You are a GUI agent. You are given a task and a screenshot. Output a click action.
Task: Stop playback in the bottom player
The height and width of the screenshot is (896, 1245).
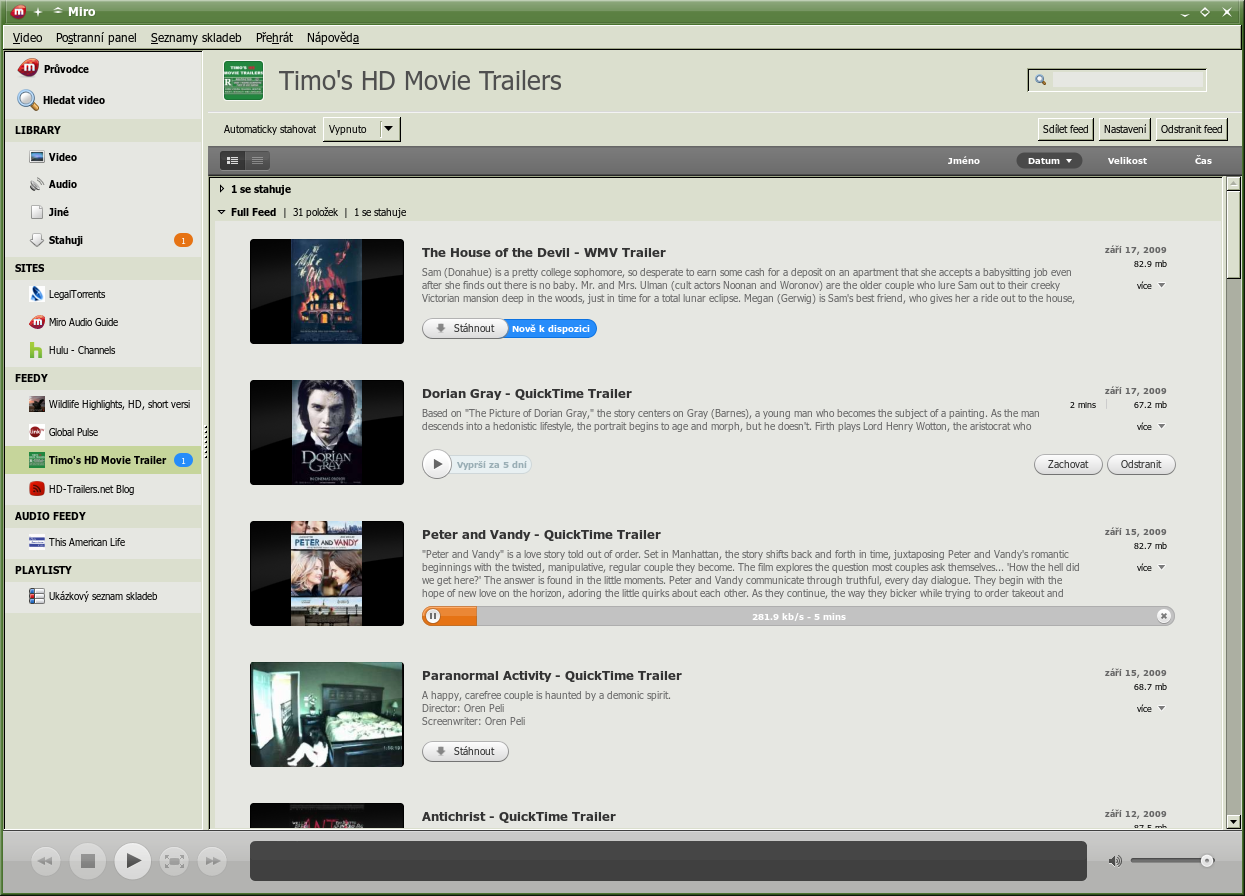click(88, 860)
